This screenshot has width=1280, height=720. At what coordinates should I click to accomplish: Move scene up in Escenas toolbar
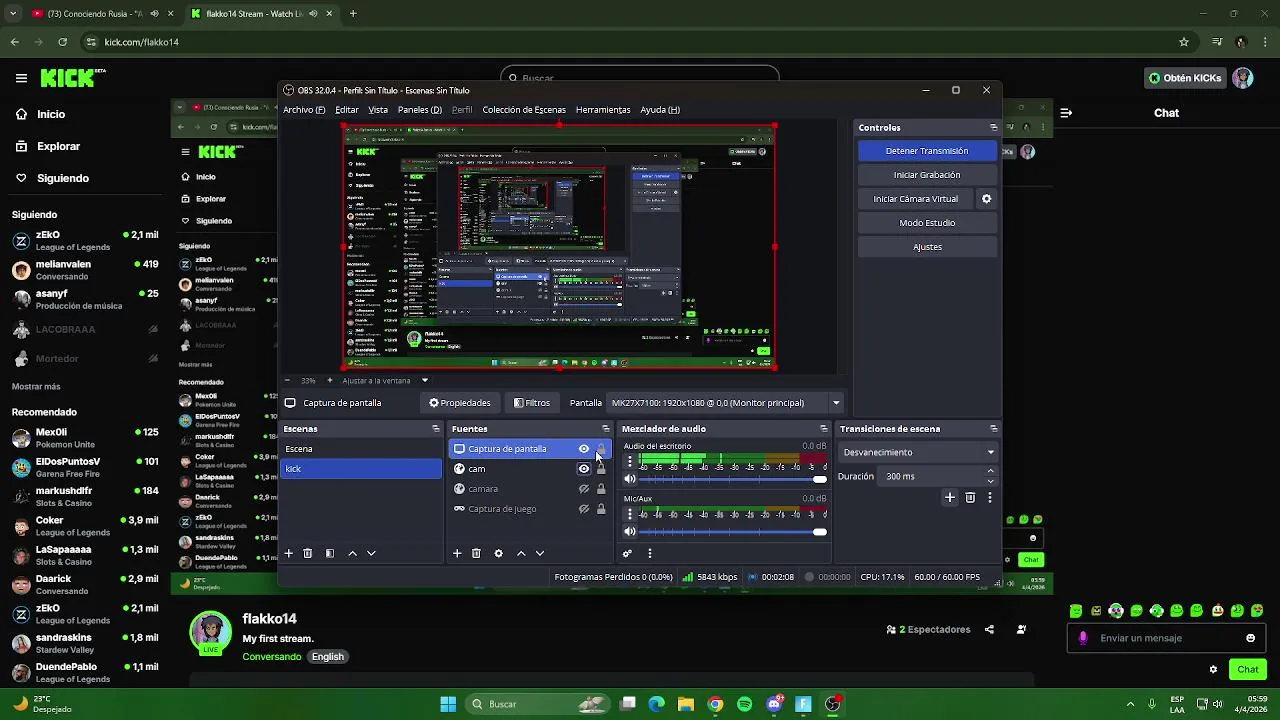coord(352,553)
